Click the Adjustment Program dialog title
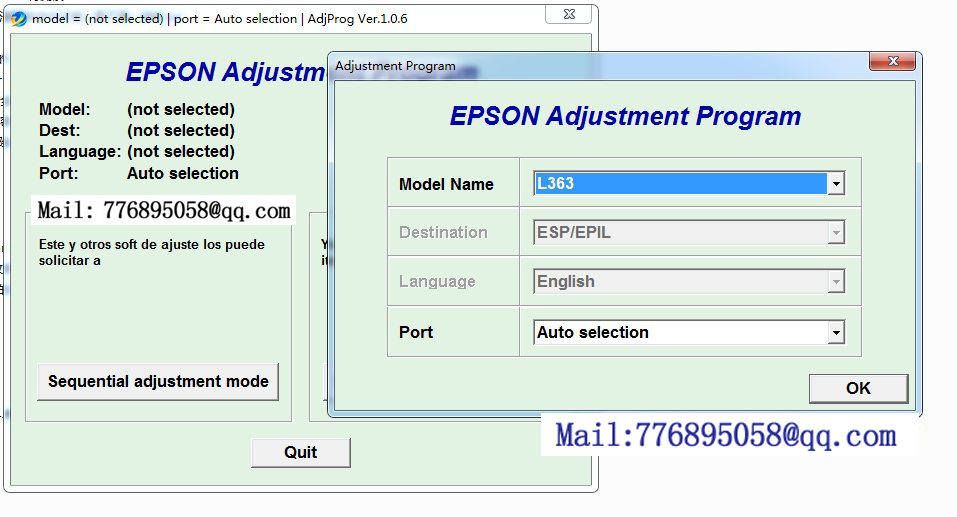 click(x=395, y=66)
